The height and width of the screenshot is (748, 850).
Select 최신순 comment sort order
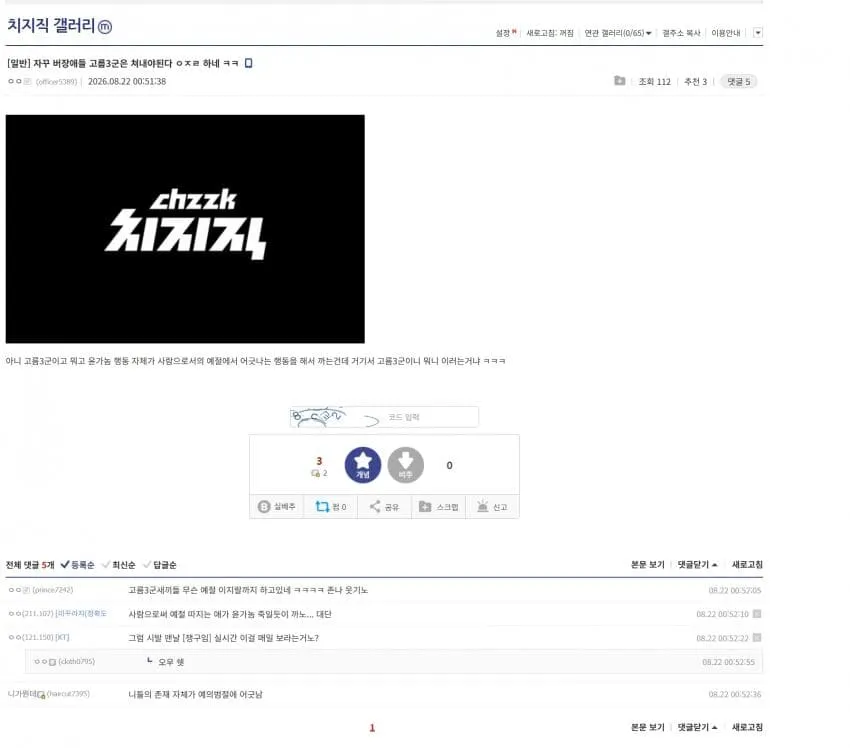119,565
